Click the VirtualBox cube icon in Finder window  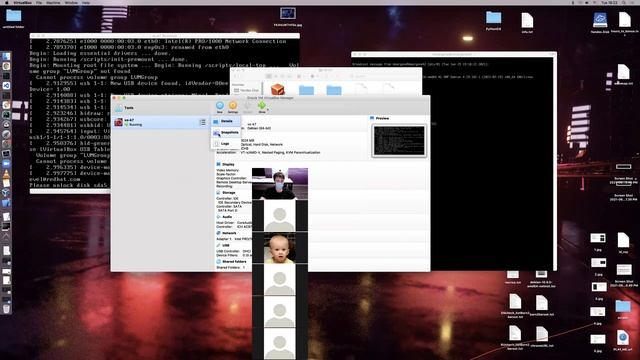click(278, 89)
